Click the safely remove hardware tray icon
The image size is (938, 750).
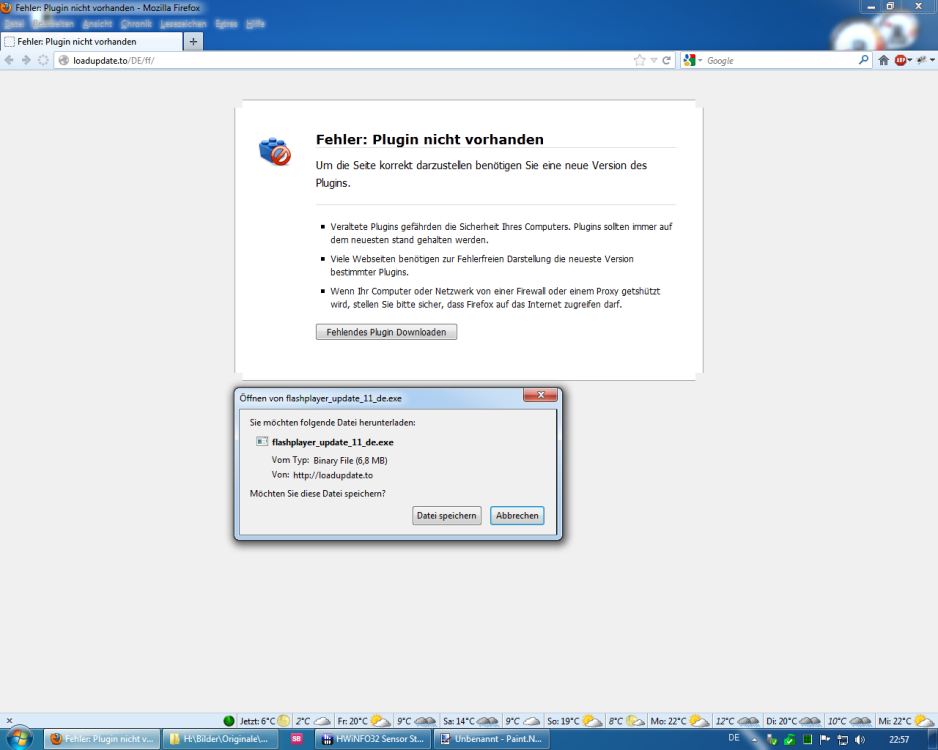coord(771,740)
